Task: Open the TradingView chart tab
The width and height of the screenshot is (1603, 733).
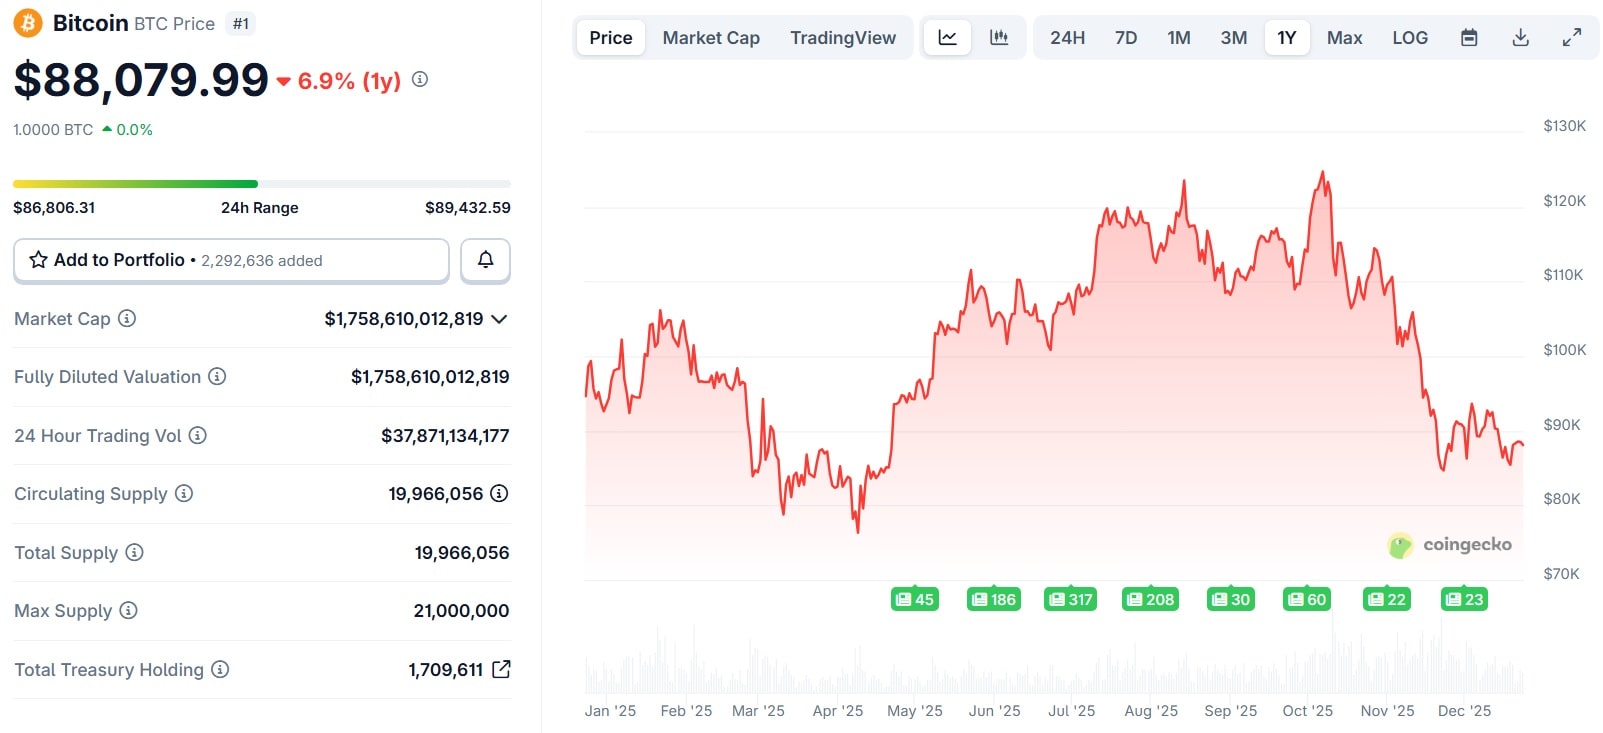Action: [x=843, y=38]
